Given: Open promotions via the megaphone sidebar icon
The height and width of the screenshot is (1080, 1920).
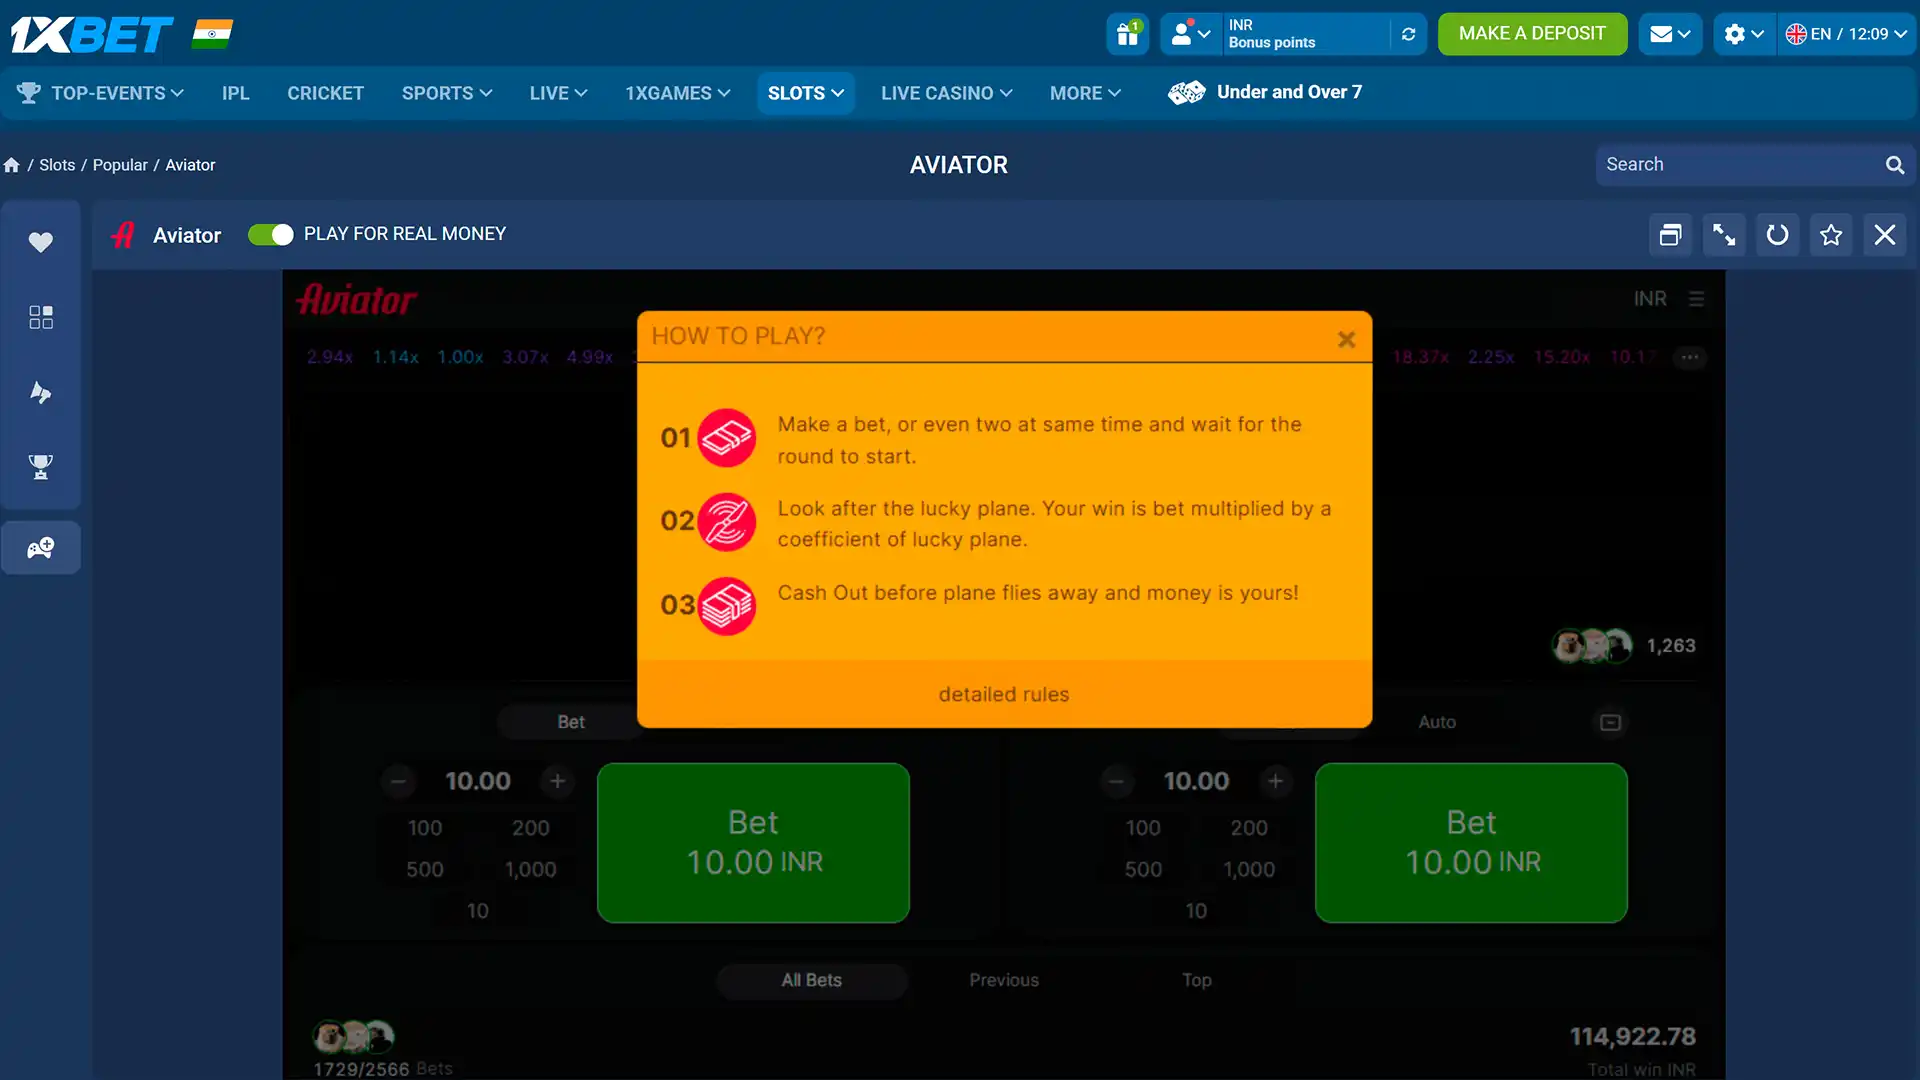Looking at the screenshot, I should coord(41,392).
